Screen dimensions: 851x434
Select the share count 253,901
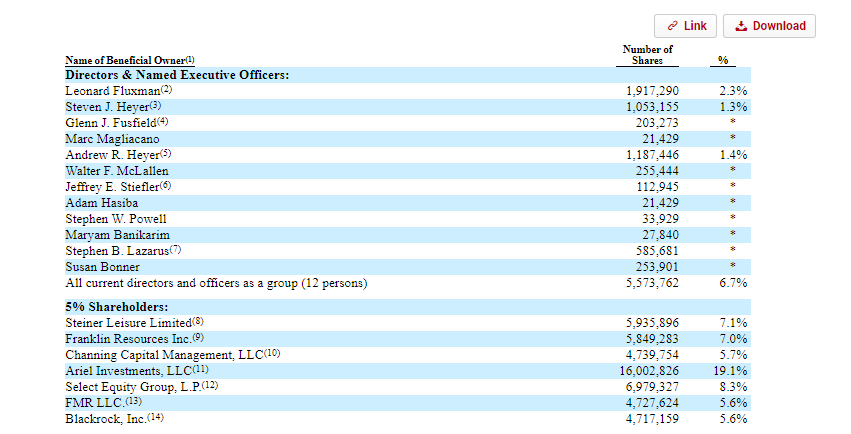point(657,267)
